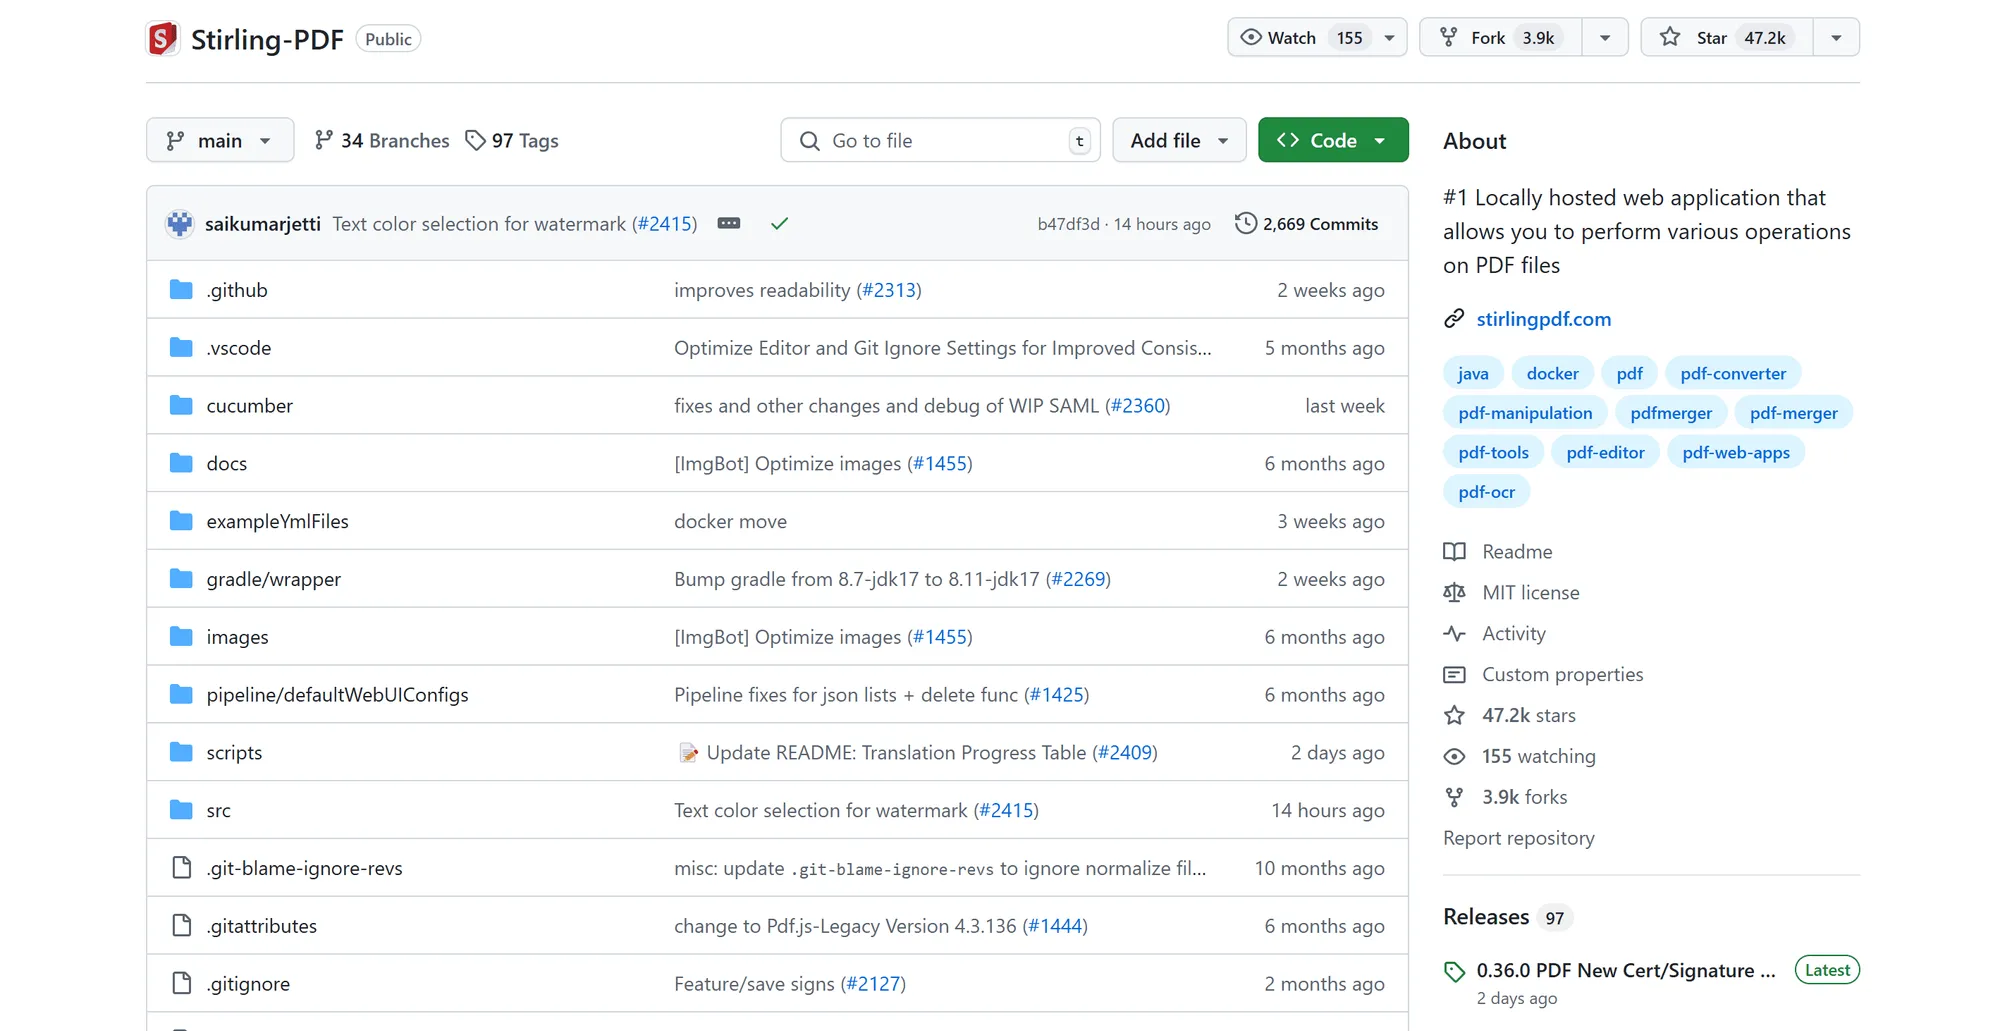
Task: Select the pdf-ocr topic tag
Action: [1486, 492]
